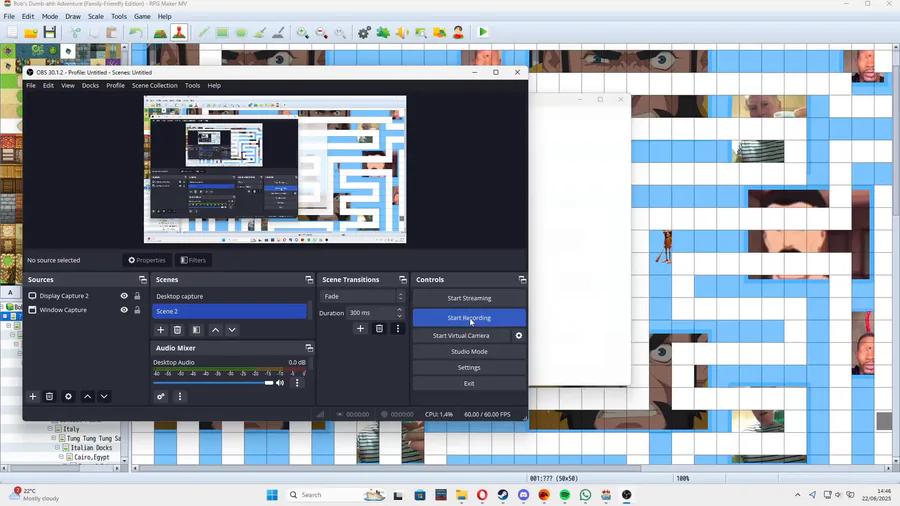Open RPG Maker Scale menu
Viewport: 900px width, 506px height.
click(96, 17)
